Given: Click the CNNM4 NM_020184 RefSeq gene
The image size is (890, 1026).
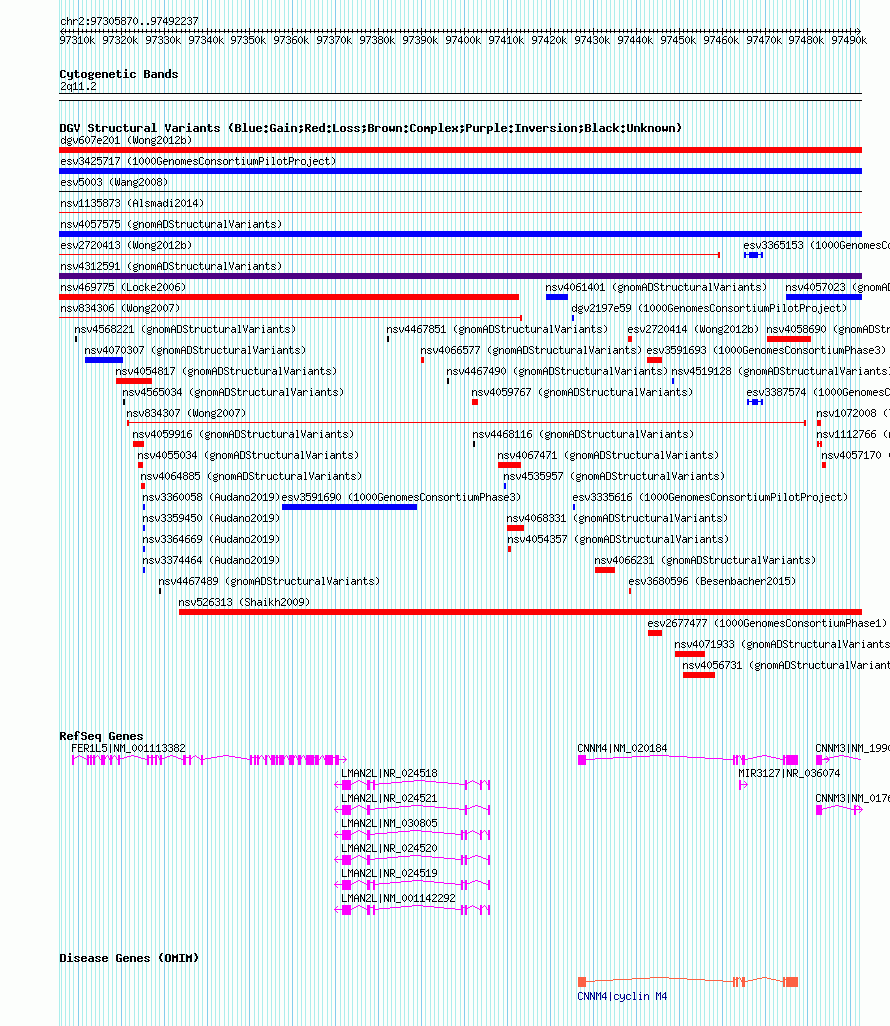Looking at the screenshot, I should pyautogui.click(x=688, y=759).
